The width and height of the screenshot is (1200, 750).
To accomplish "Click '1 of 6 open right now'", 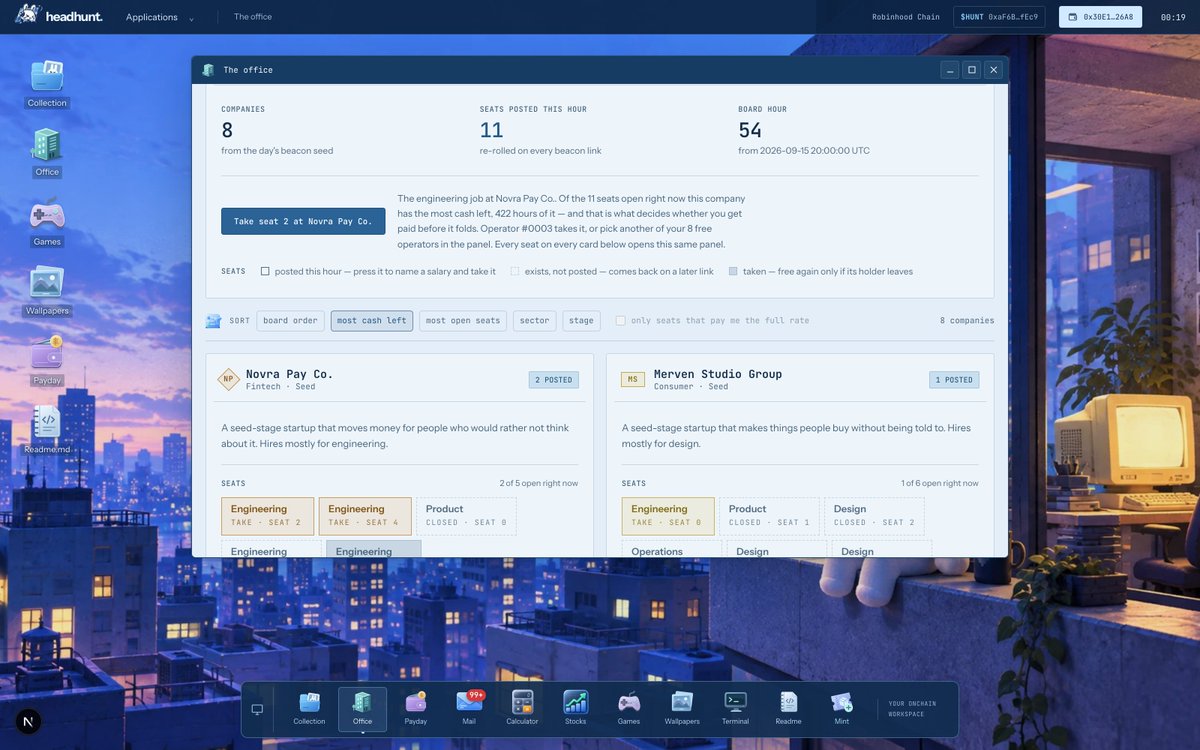I will coord(940,483).
